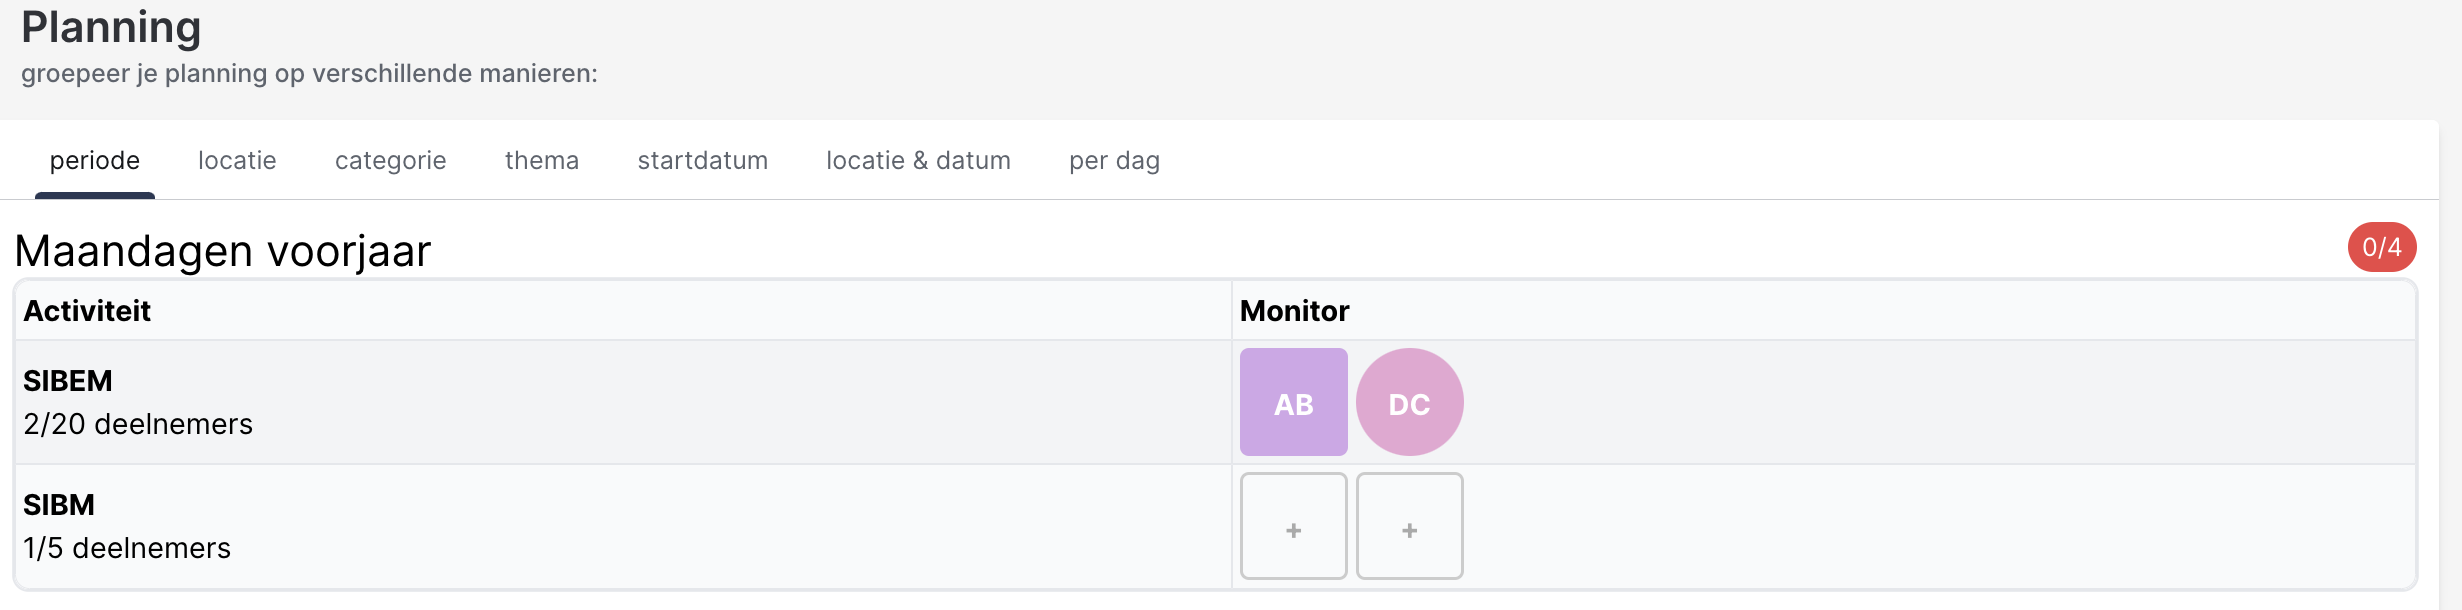Open the SIBEM activity

pyautogui.click(x=68, y=381)
